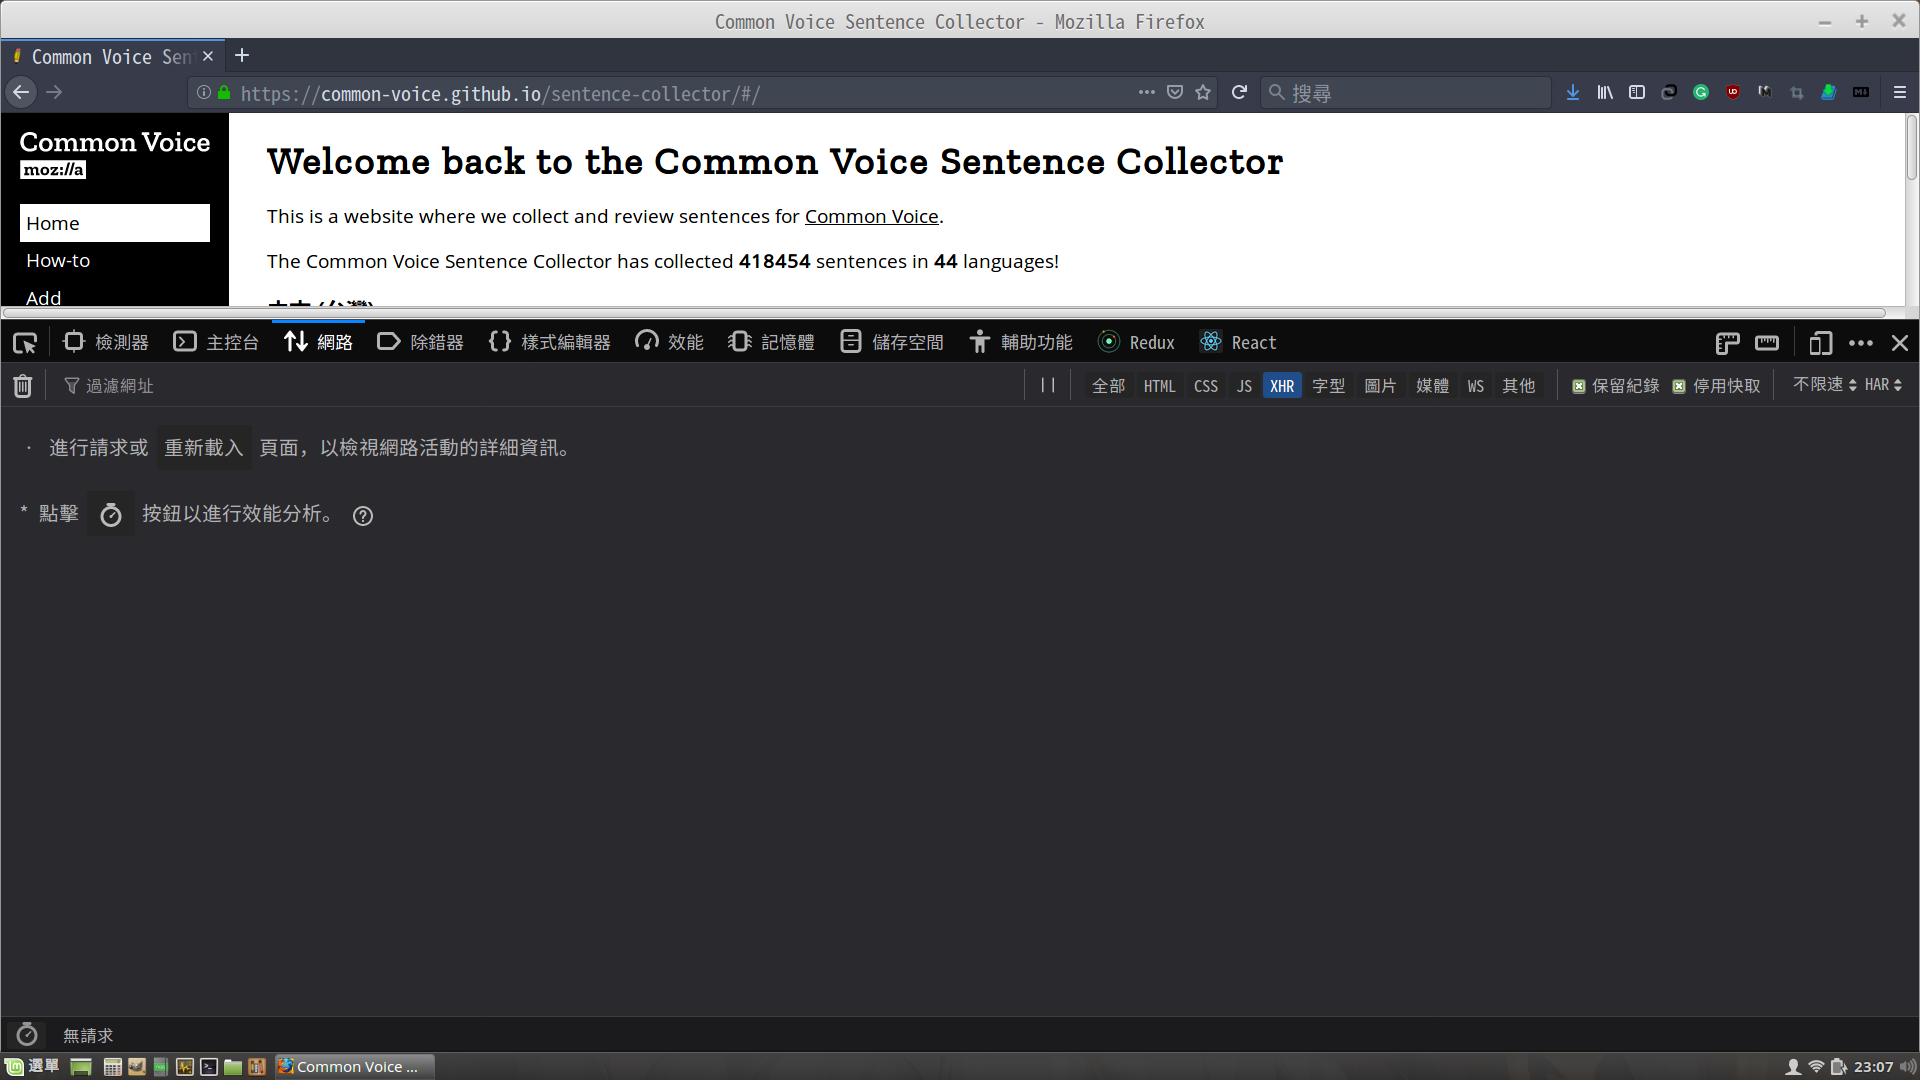Pause network recording with pause icon
Viewport: 1920px width, 1080px height.
coord(1047,386)
